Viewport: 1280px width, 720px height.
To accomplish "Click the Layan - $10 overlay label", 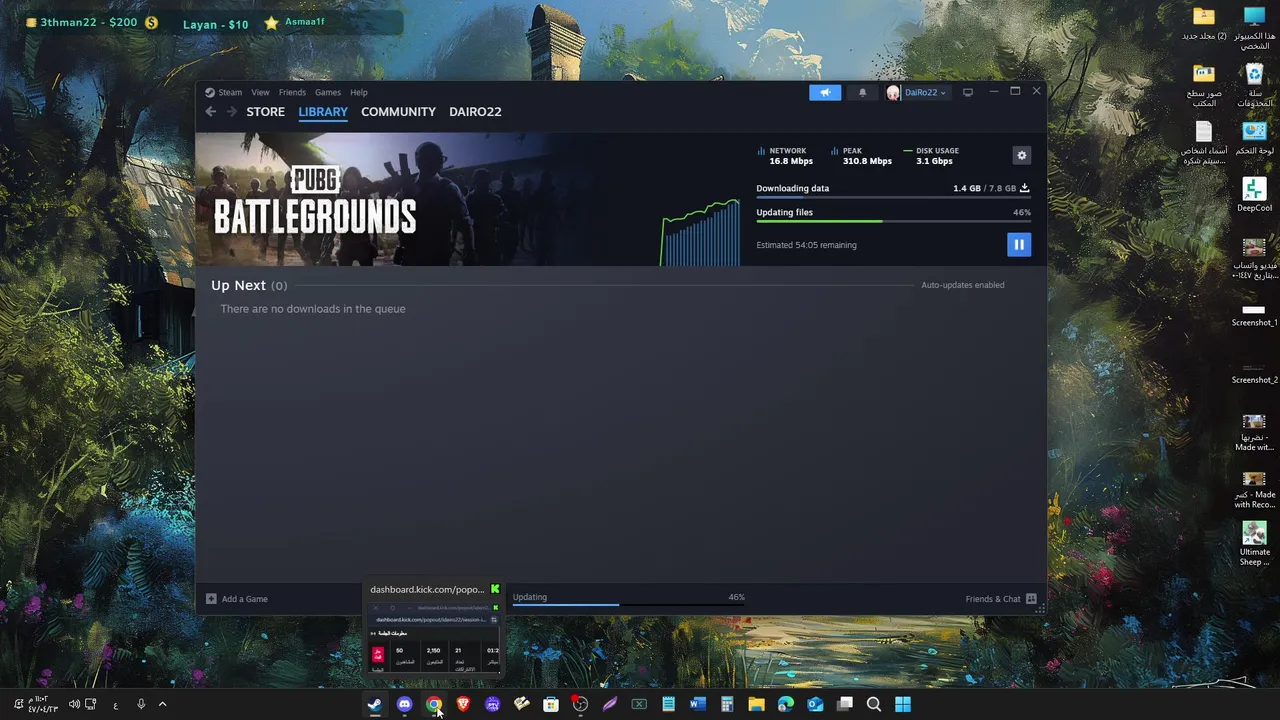I will 216,24.
